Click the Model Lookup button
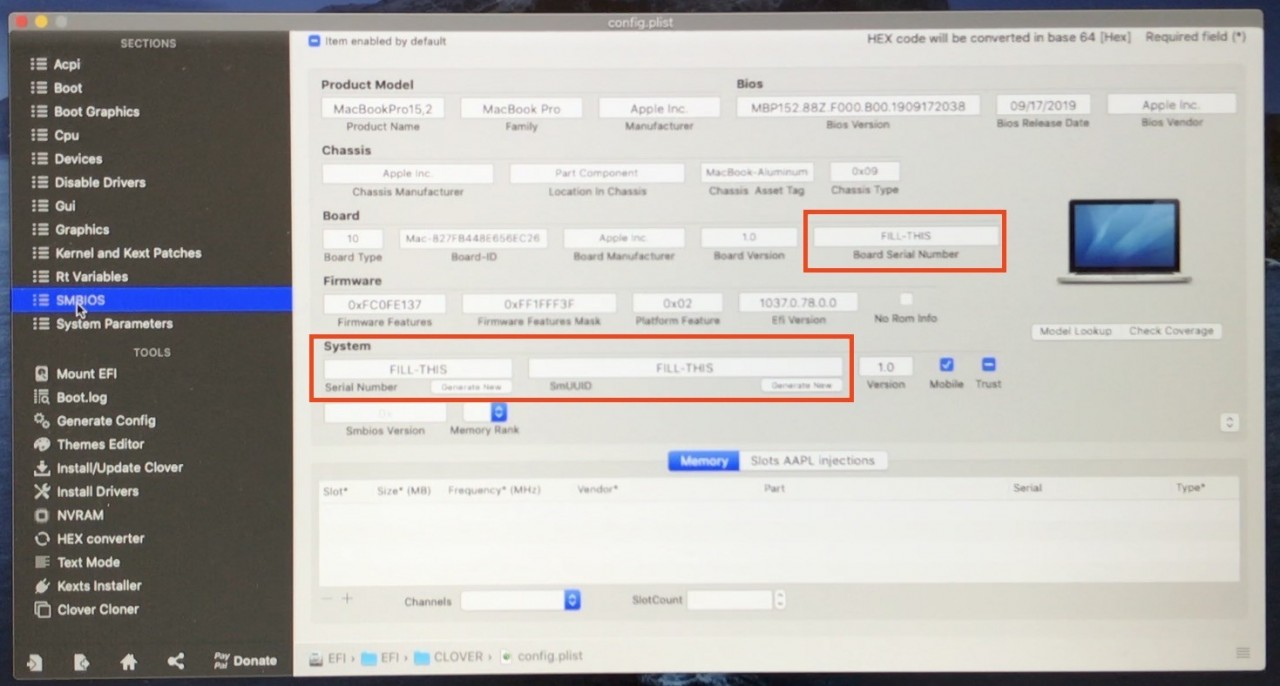 point(1076,331)
